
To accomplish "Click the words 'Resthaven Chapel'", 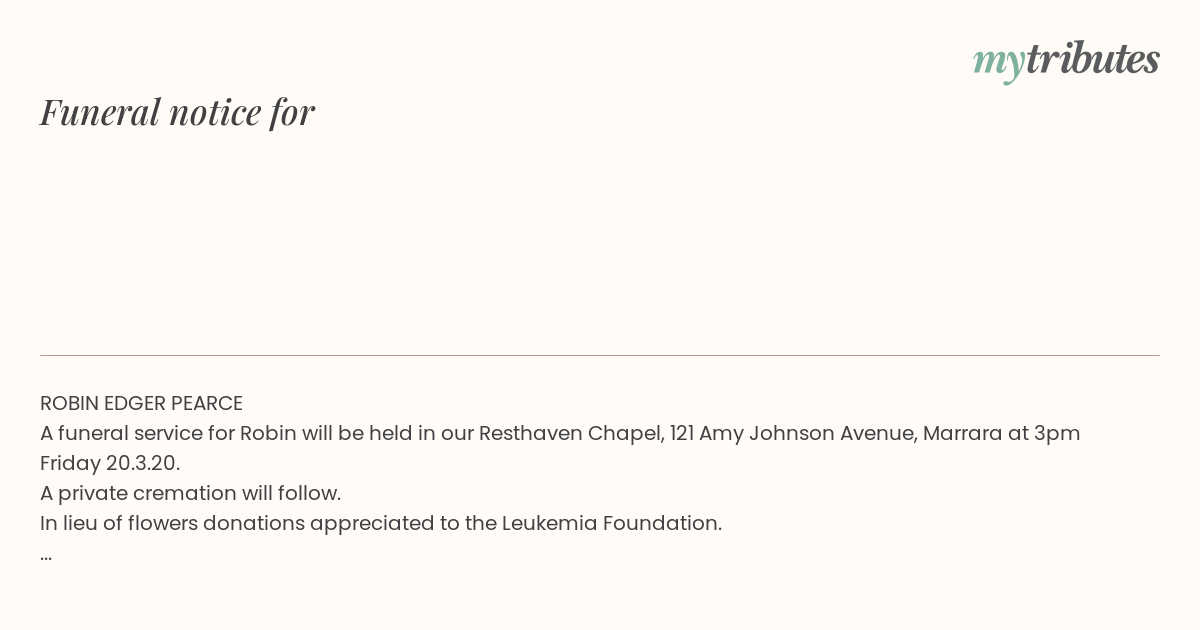I will [568, 433].
